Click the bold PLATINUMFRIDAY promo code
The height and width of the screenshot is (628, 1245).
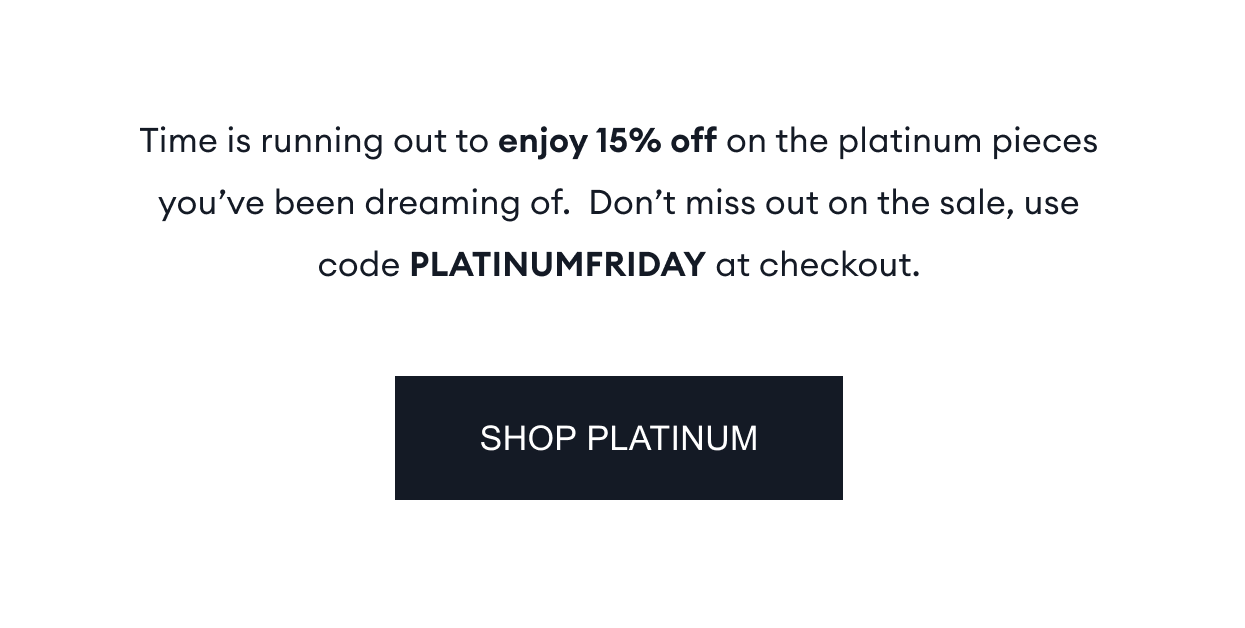(x=557, y=265)
